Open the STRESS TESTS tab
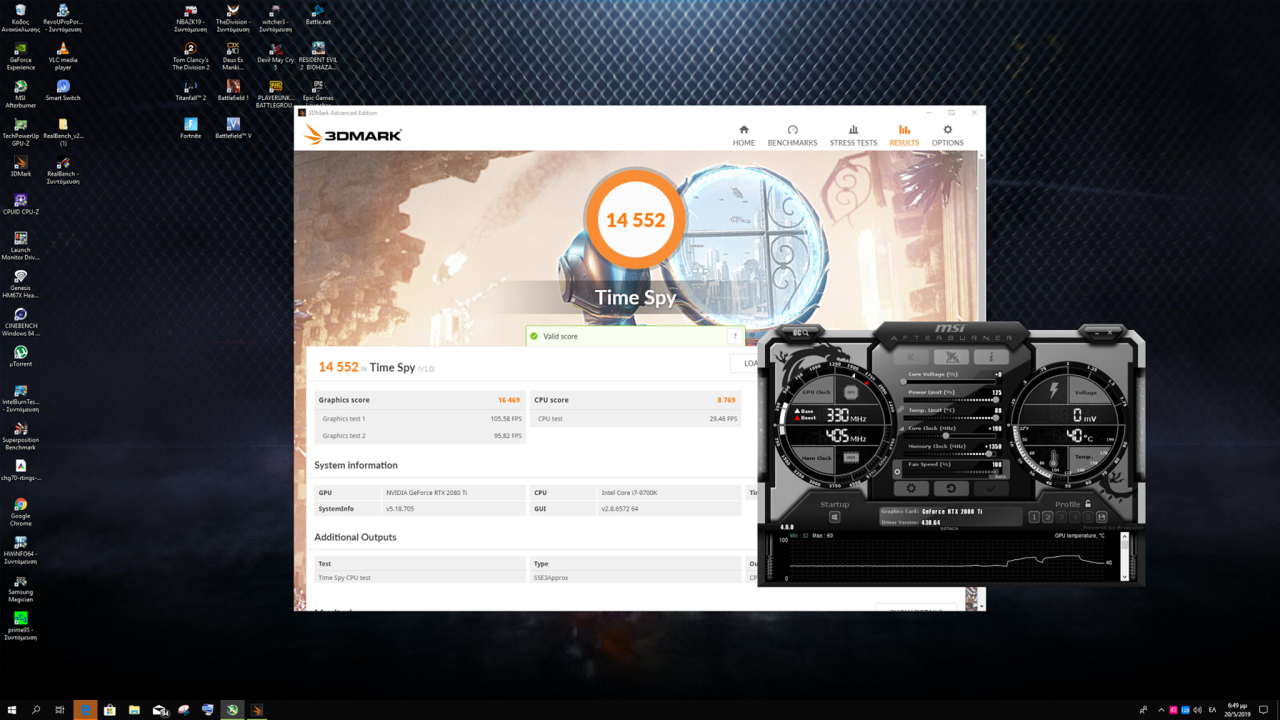Image resolution: width=1280 pixels, height=720 pixels. 853,136
